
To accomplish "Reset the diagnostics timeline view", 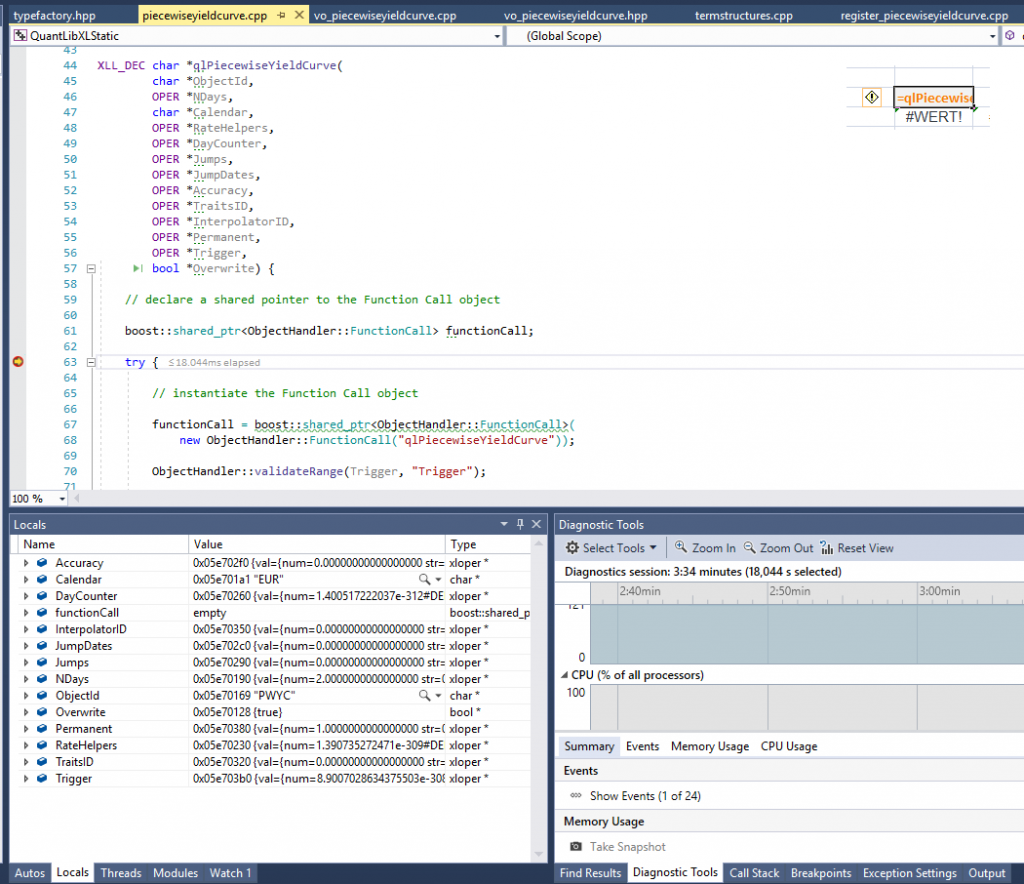I will pos(857,548).
